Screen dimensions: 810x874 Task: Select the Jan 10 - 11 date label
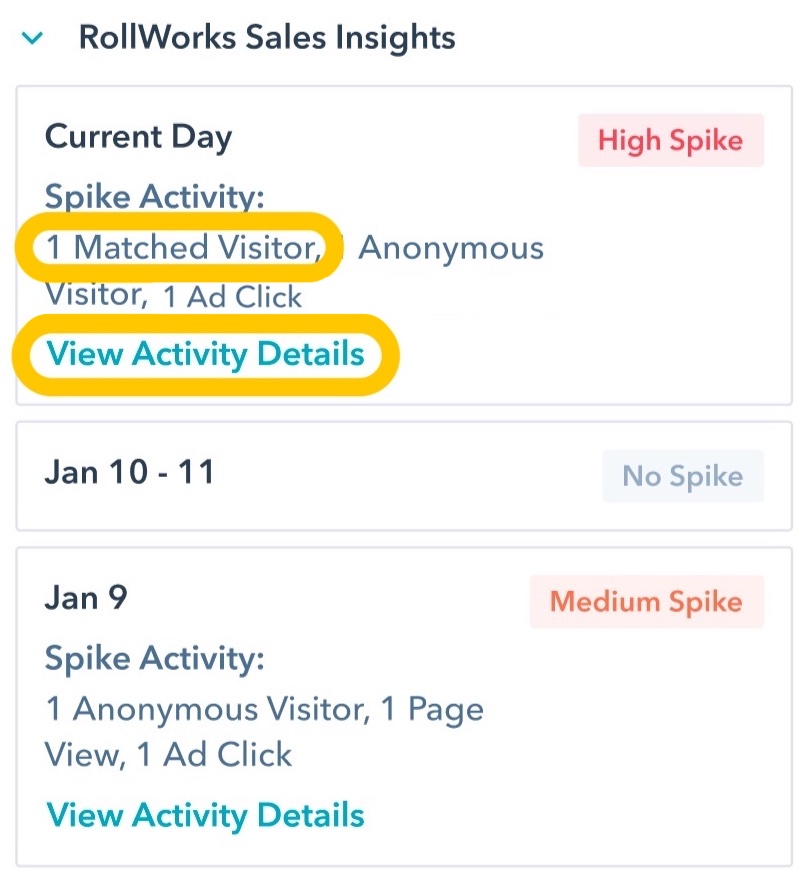point(130,472)
